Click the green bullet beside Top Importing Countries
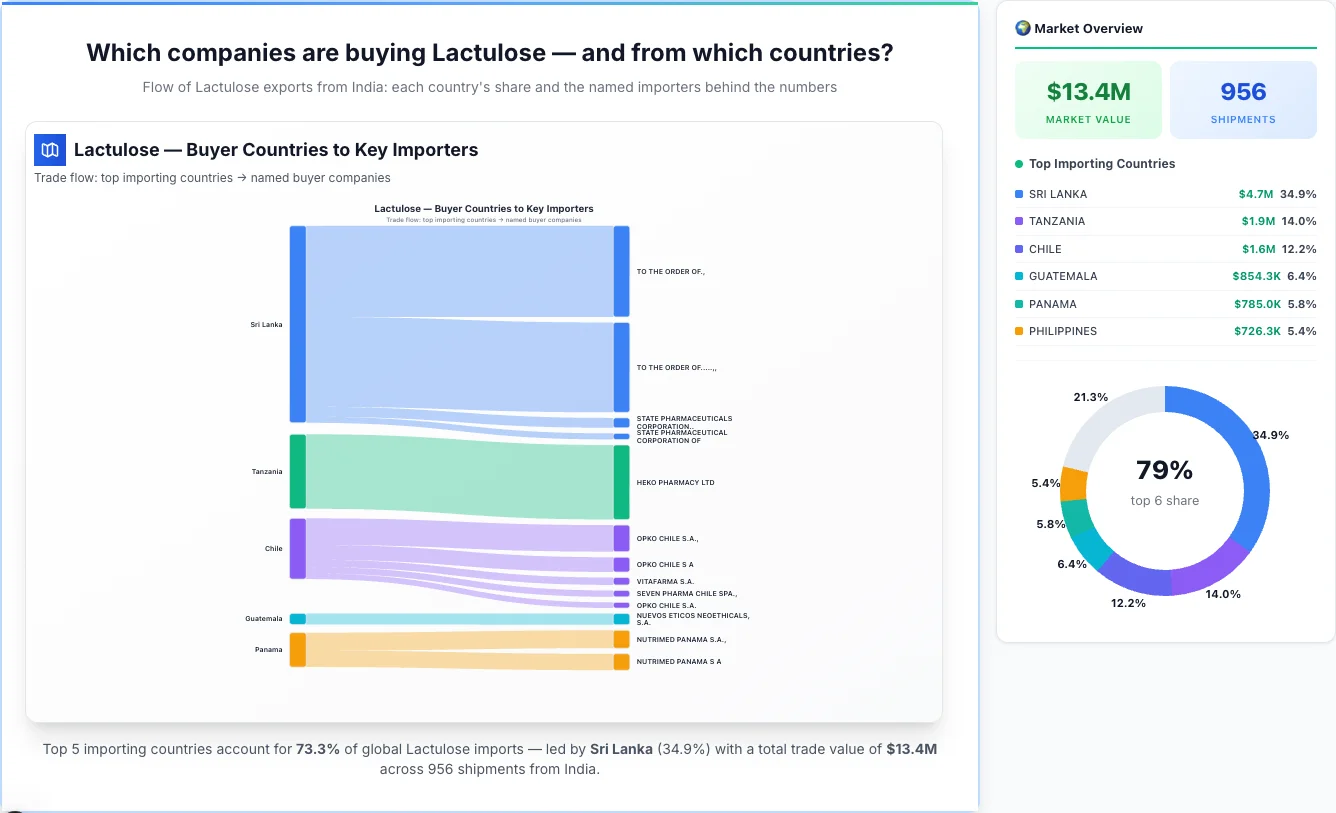This screenshot has height=813, width=1336. (x=1018, y=164)
